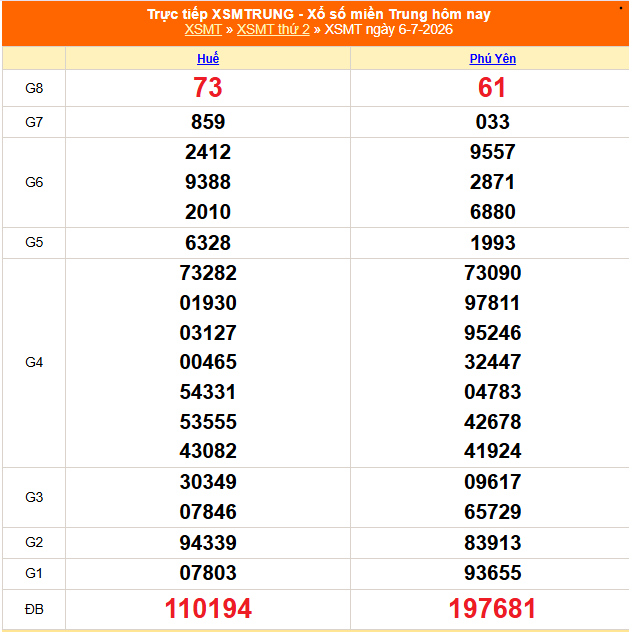Click Huế G6 number 2010
Screen dimensions: 629x632
(x=208, y=212)
